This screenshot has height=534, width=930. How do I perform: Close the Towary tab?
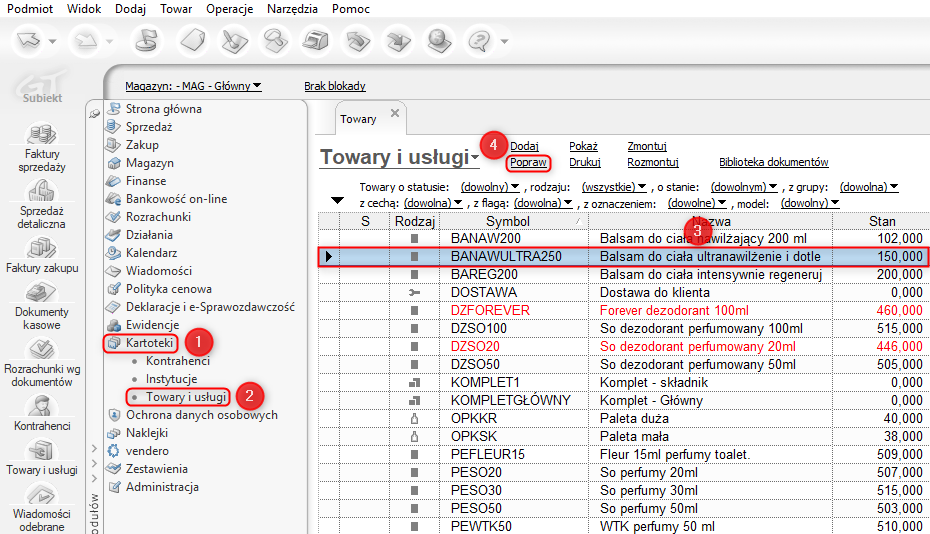(x=395, y=113)
